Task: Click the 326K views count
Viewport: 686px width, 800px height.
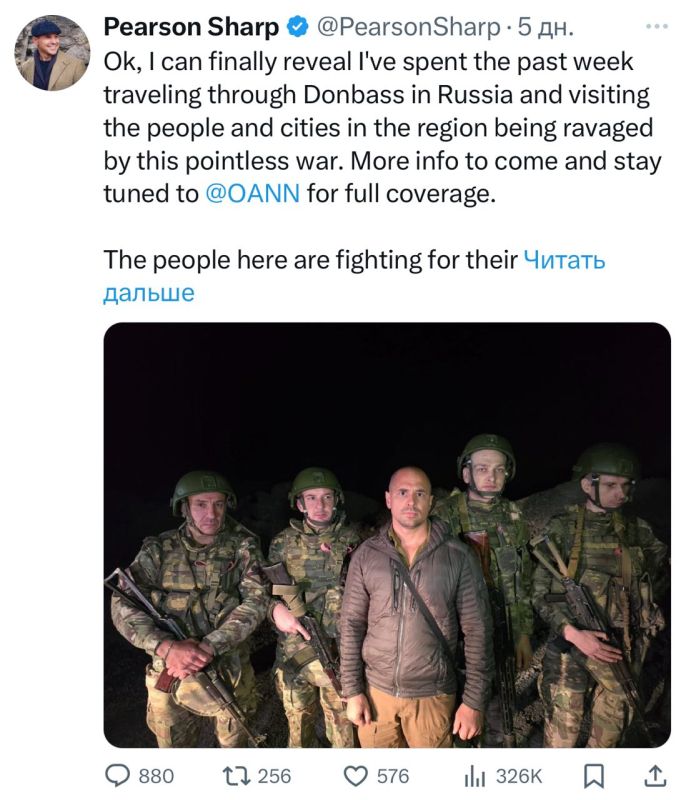Action: [519, 775]
